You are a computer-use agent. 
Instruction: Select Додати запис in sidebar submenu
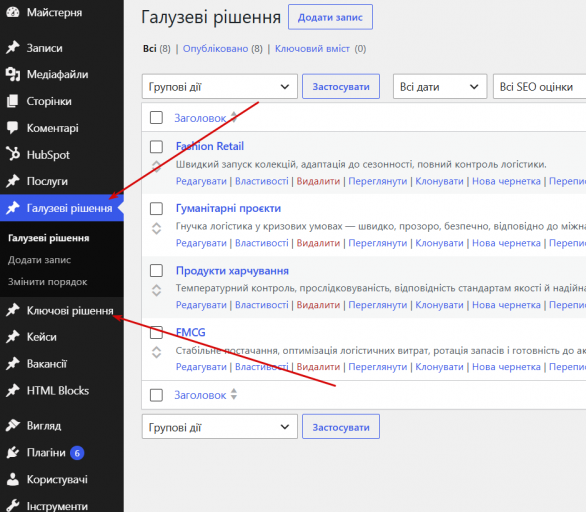(x=39, y=260)
